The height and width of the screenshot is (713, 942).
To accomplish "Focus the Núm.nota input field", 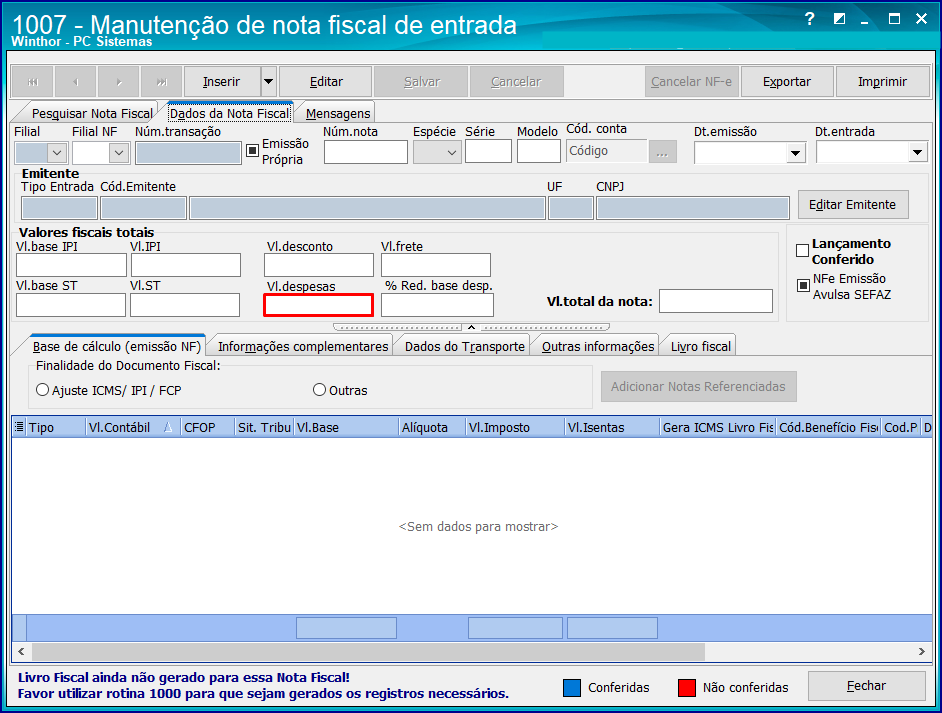I will click(366, 152).
